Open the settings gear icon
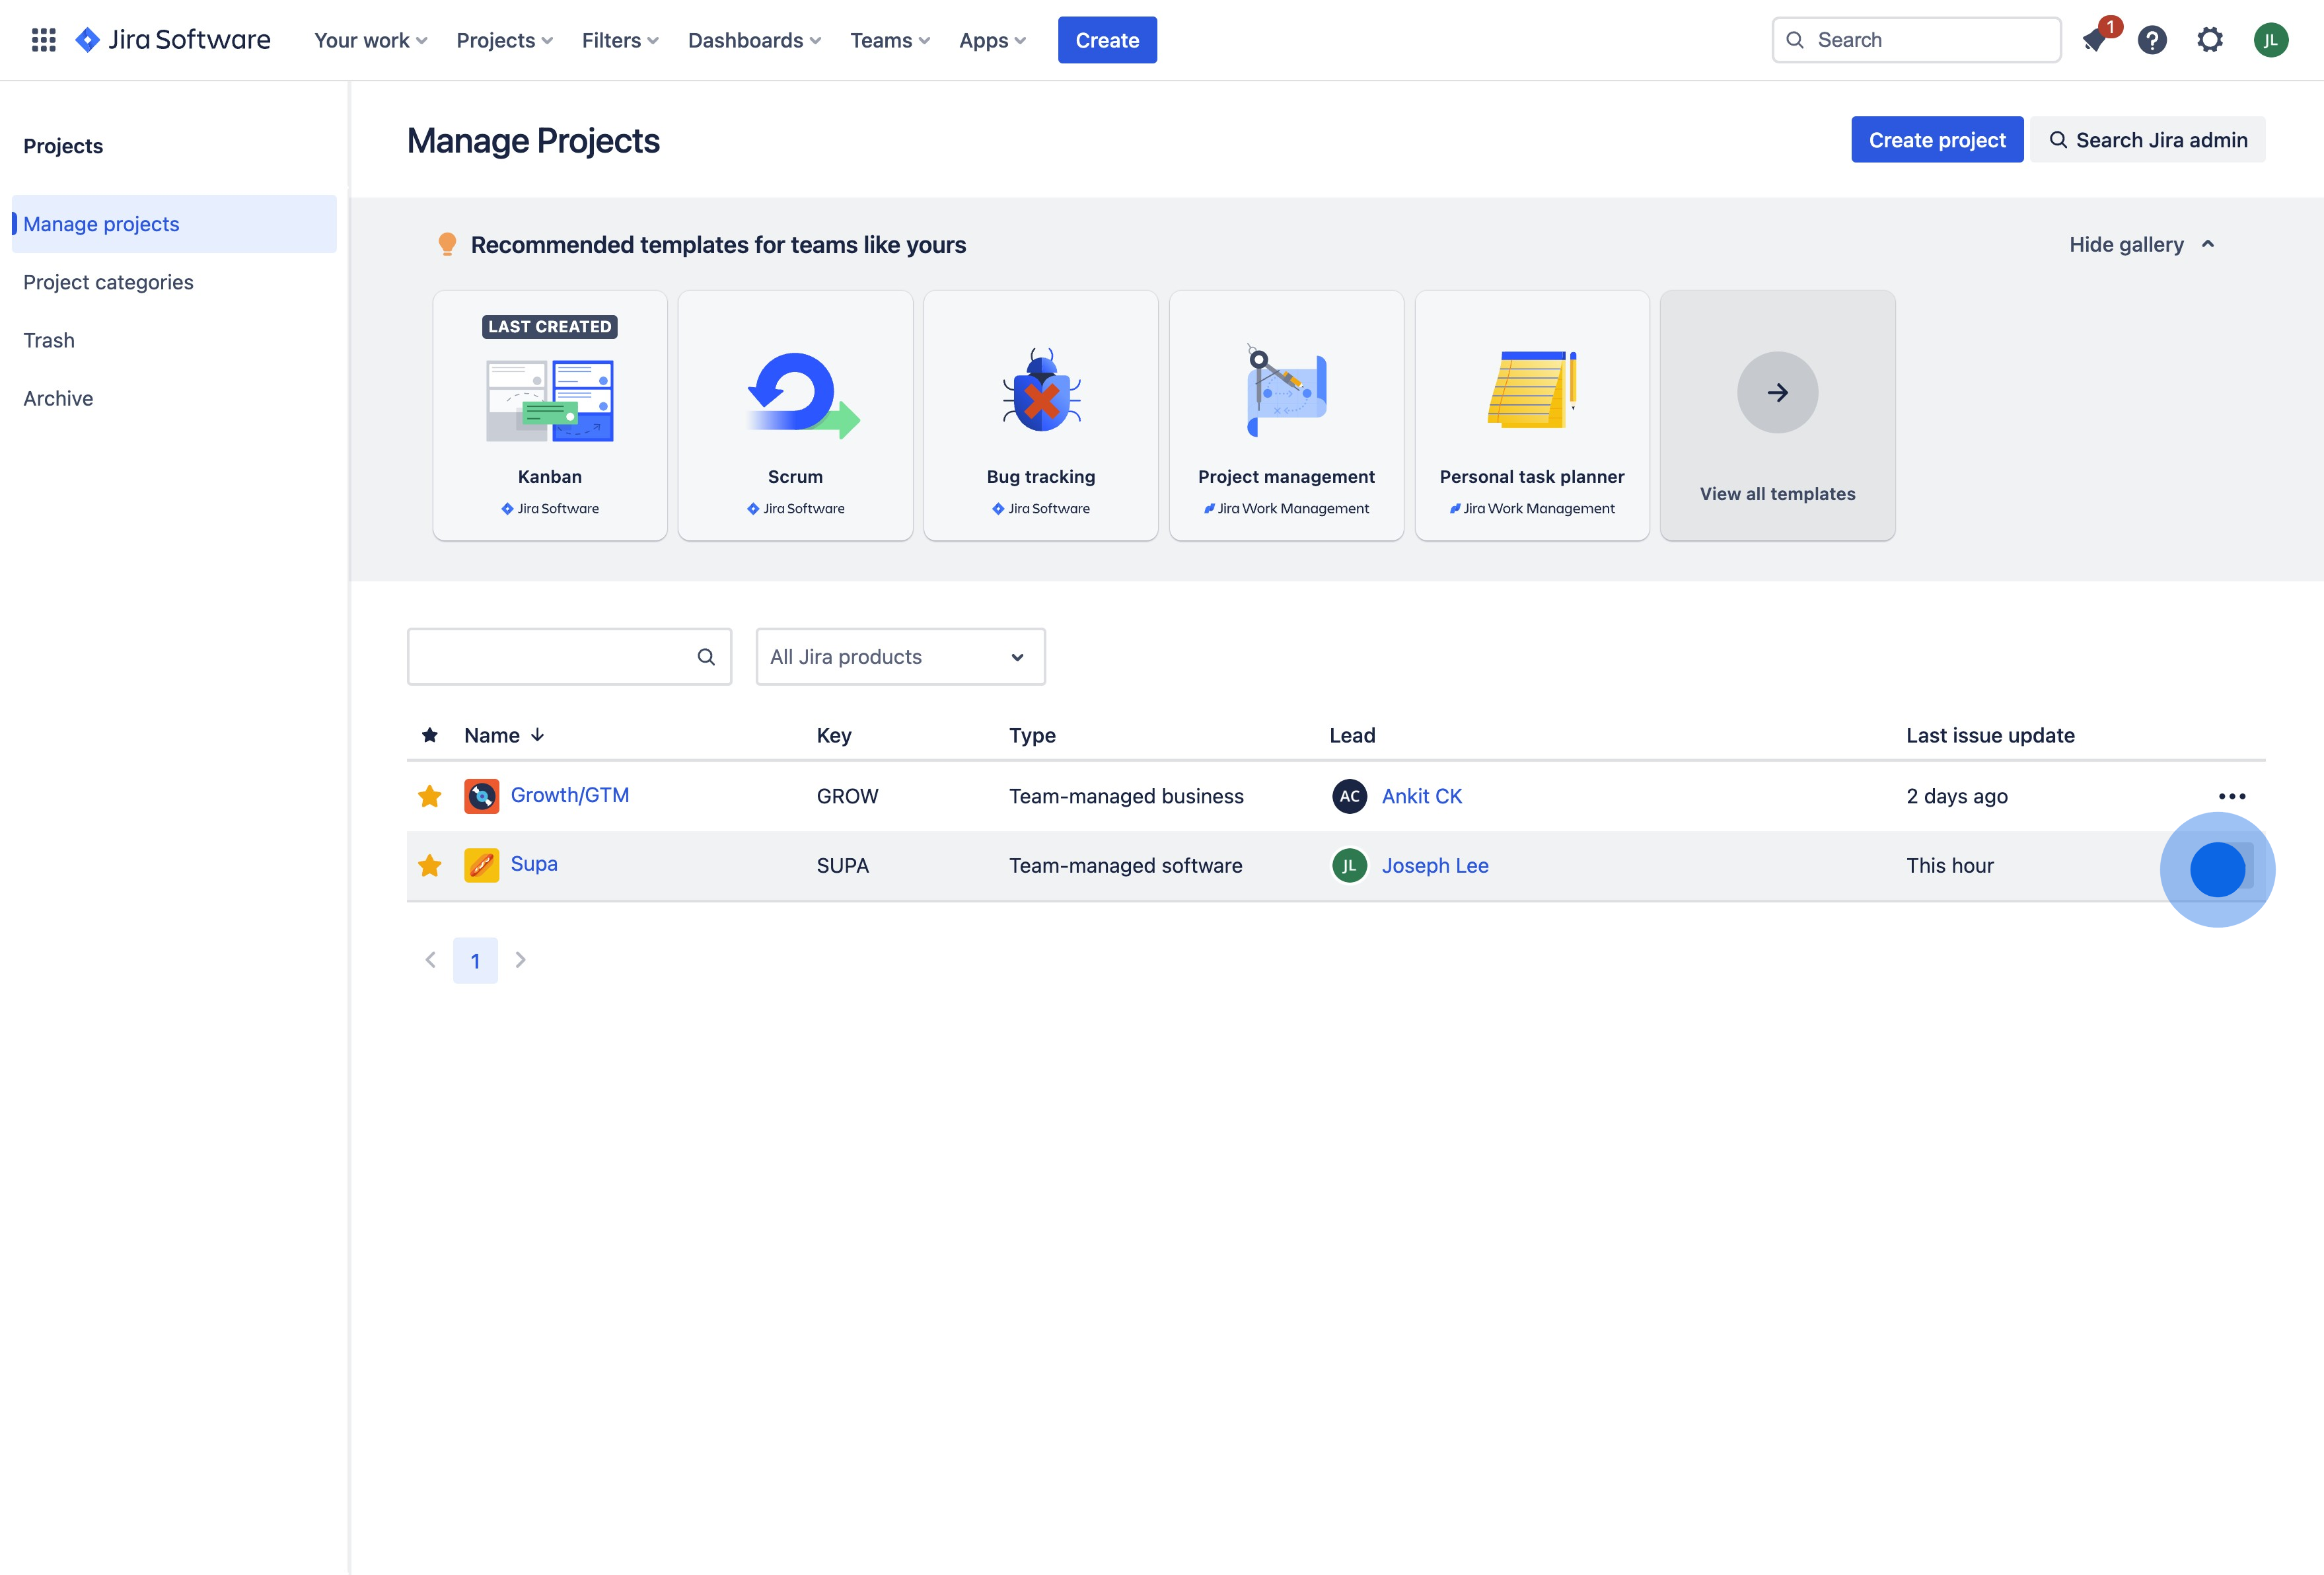This screenshot has height=1575, width=2324. [x=2210, y=40]
